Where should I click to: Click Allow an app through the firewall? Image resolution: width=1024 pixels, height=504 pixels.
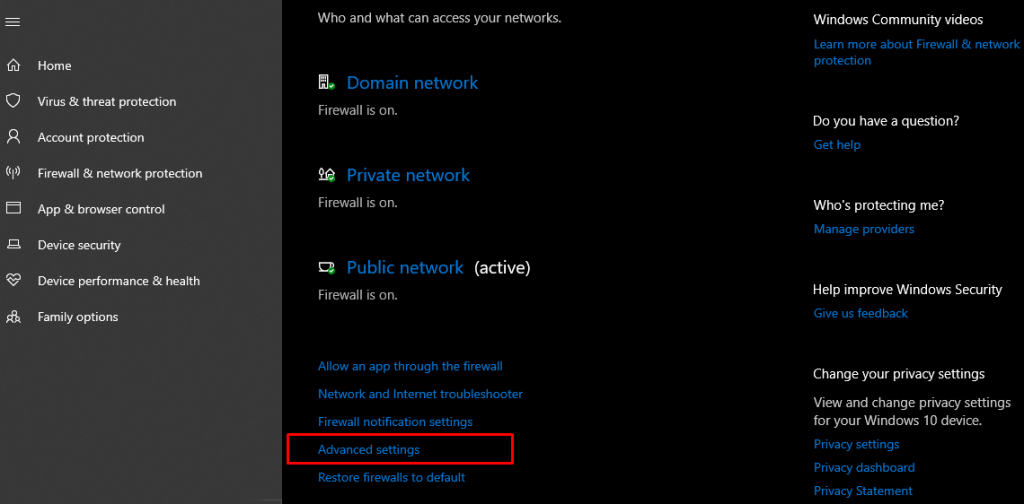coord(410,366)
